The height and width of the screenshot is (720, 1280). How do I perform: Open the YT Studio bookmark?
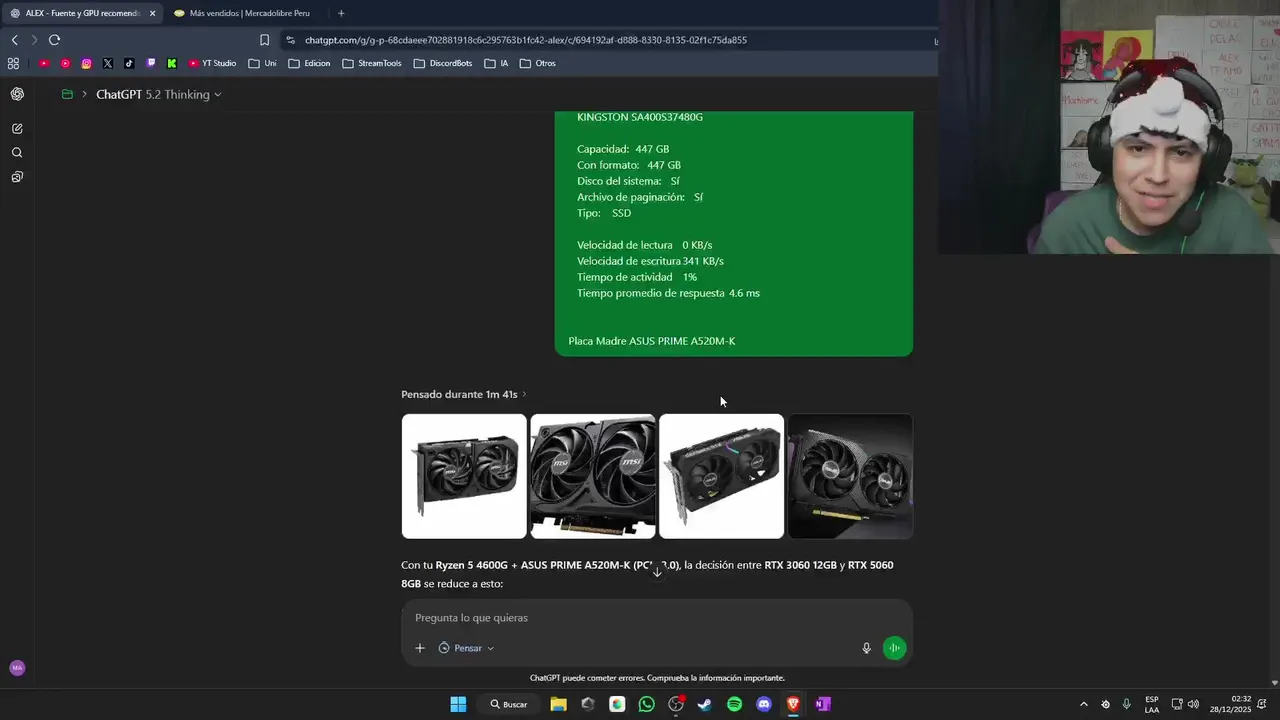click(x=212, y=63)
